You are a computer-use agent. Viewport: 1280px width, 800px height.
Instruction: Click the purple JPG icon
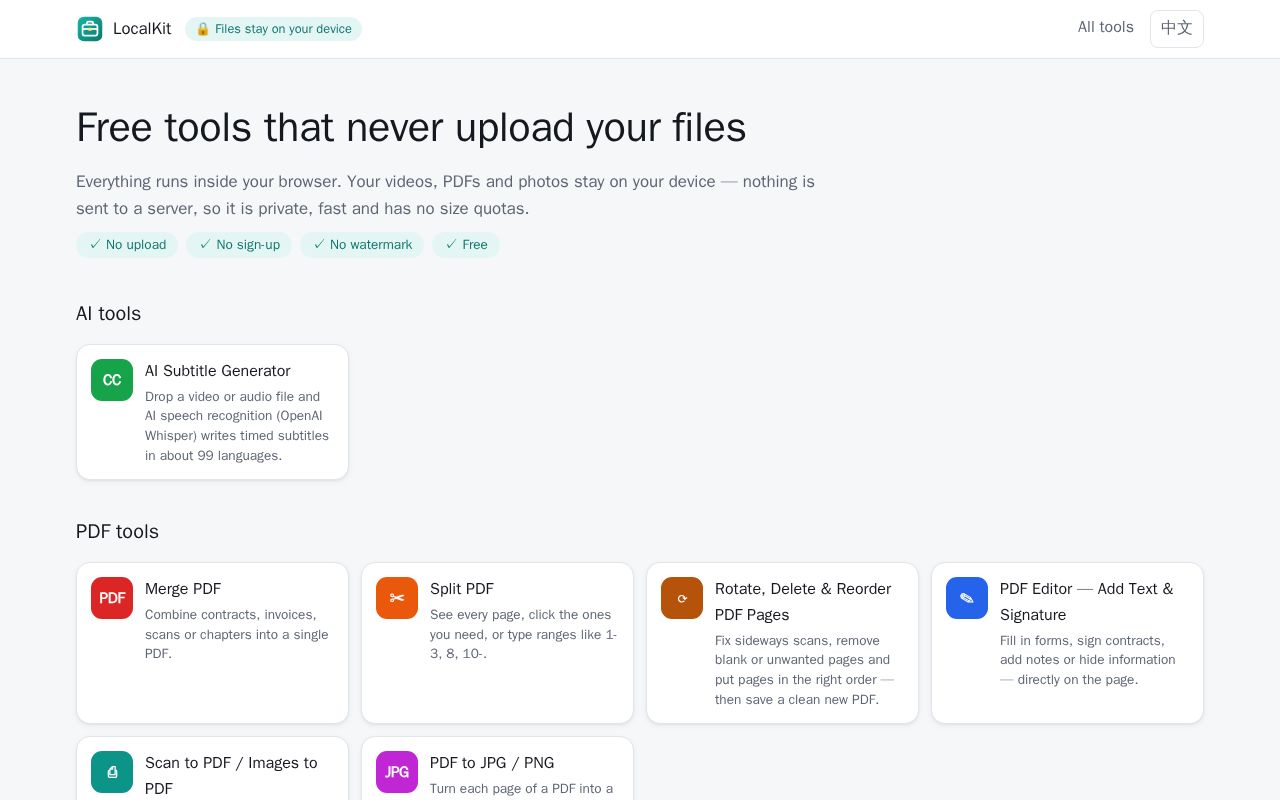[x=397, y=772]
